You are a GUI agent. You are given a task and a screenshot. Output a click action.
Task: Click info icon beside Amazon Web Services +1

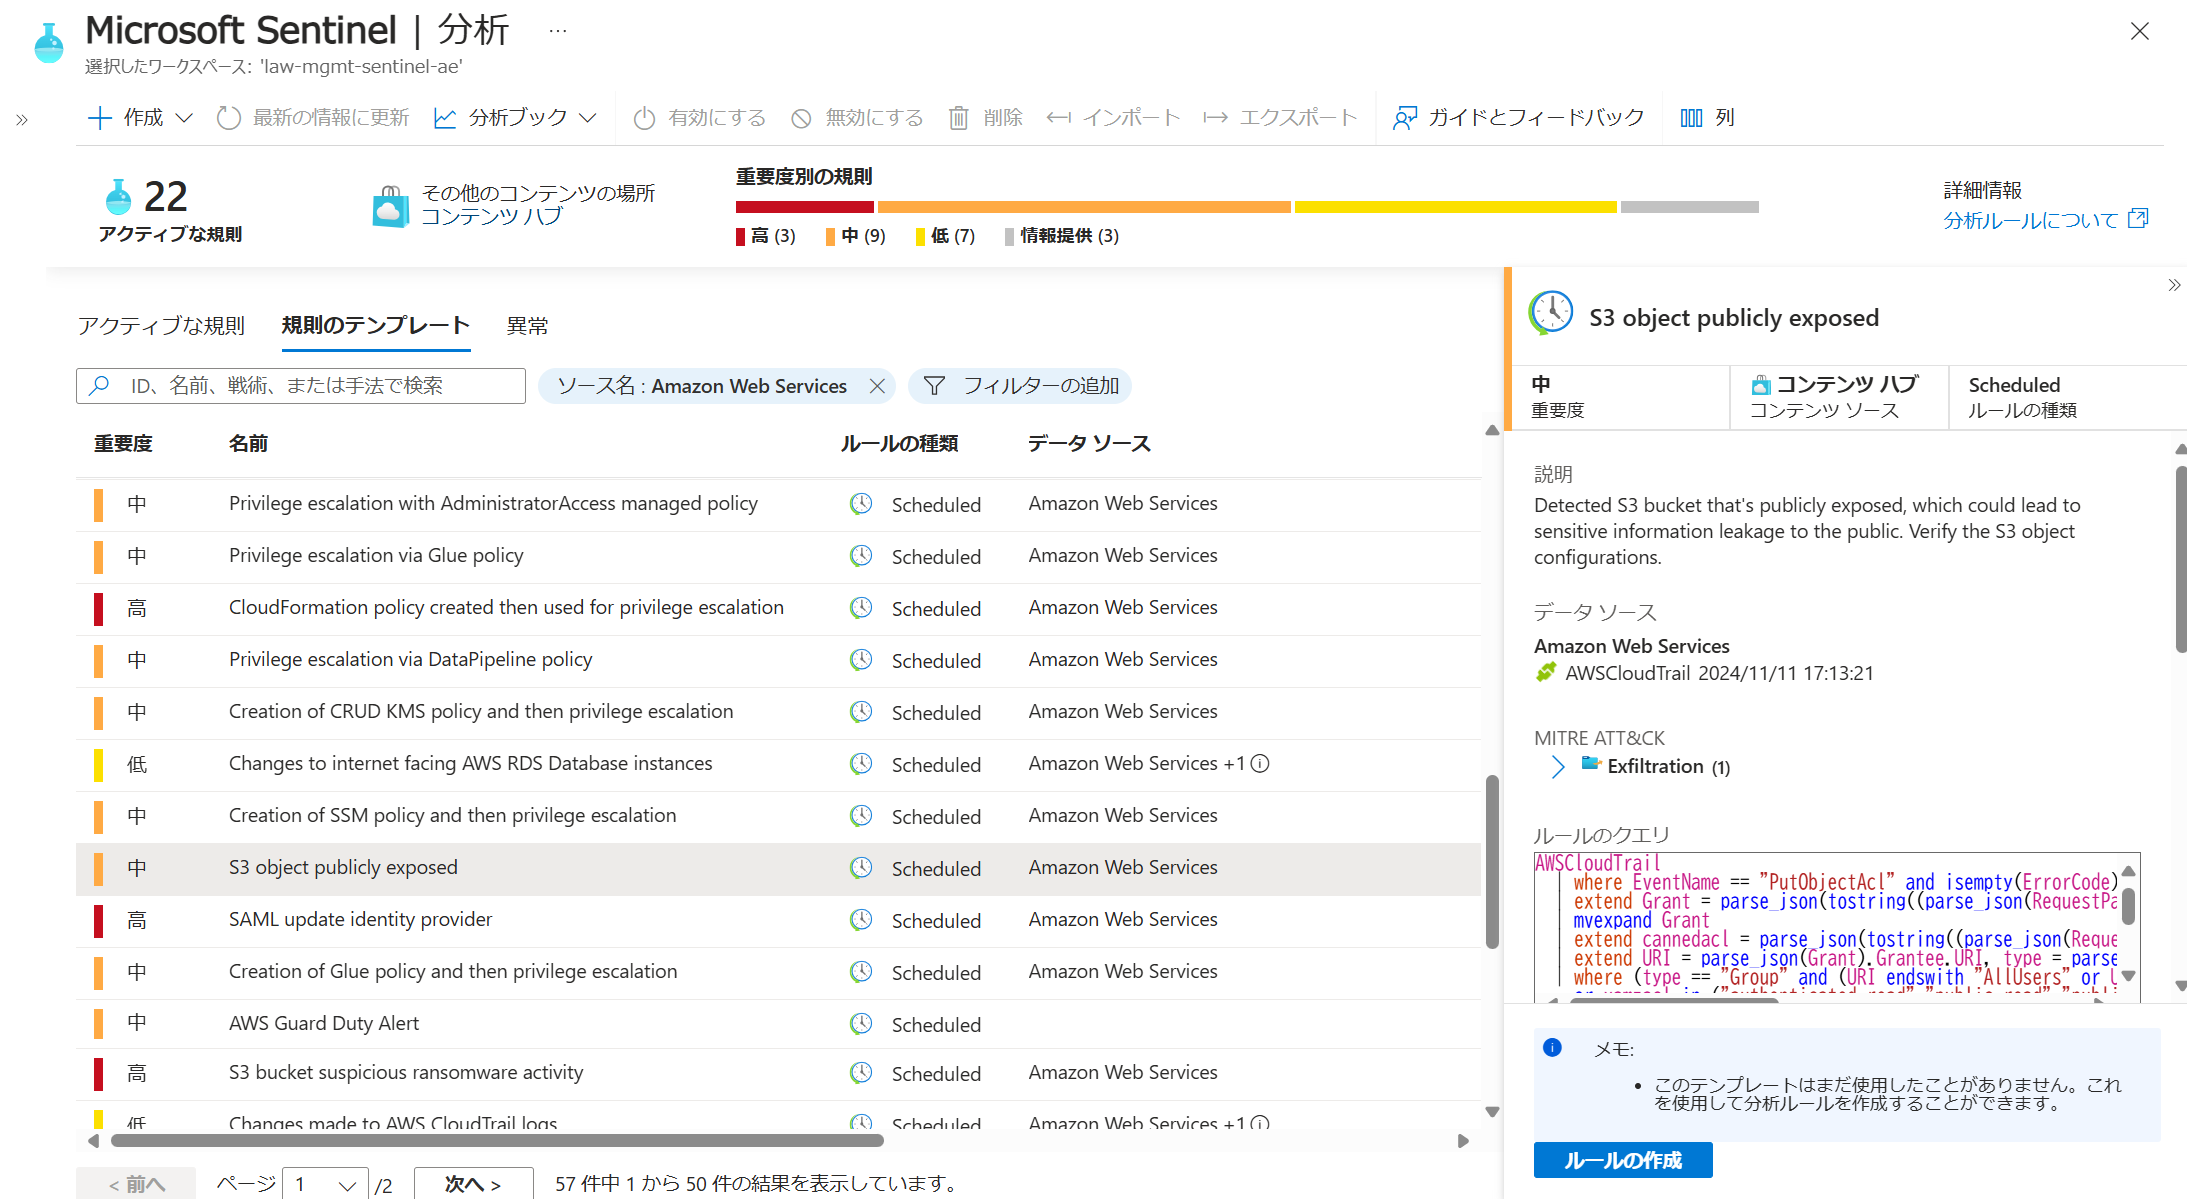[x=1261, y=764]
